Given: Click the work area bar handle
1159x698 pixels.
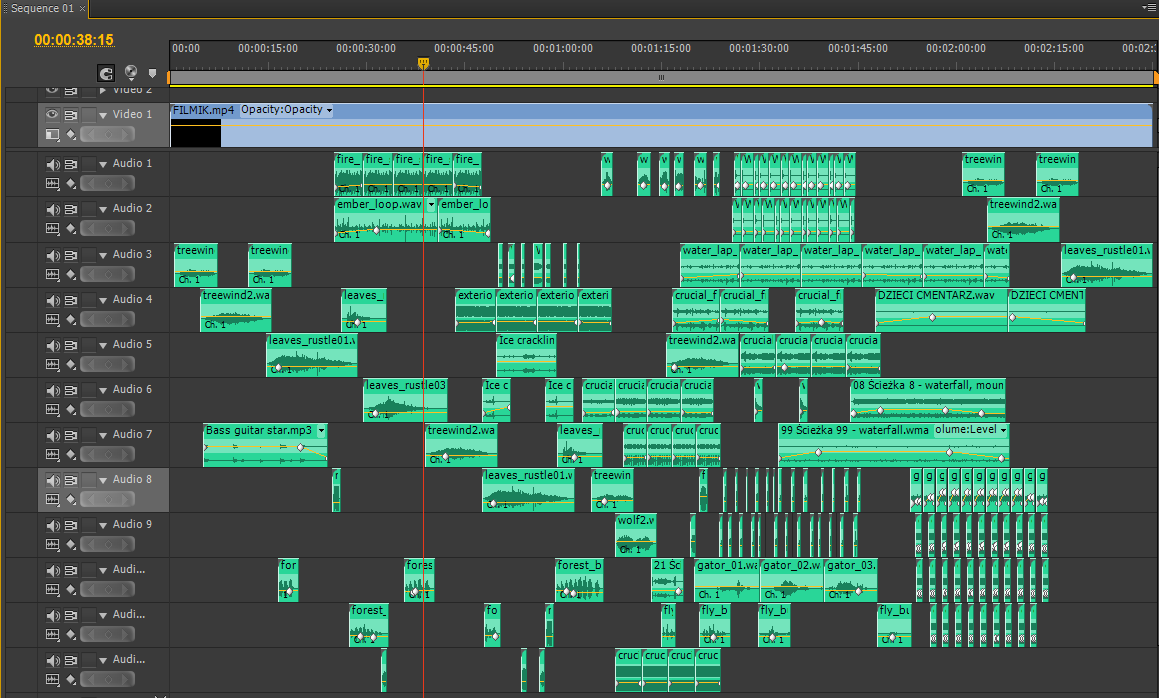Looking at the screenshot, I should [x=662, y=77].
